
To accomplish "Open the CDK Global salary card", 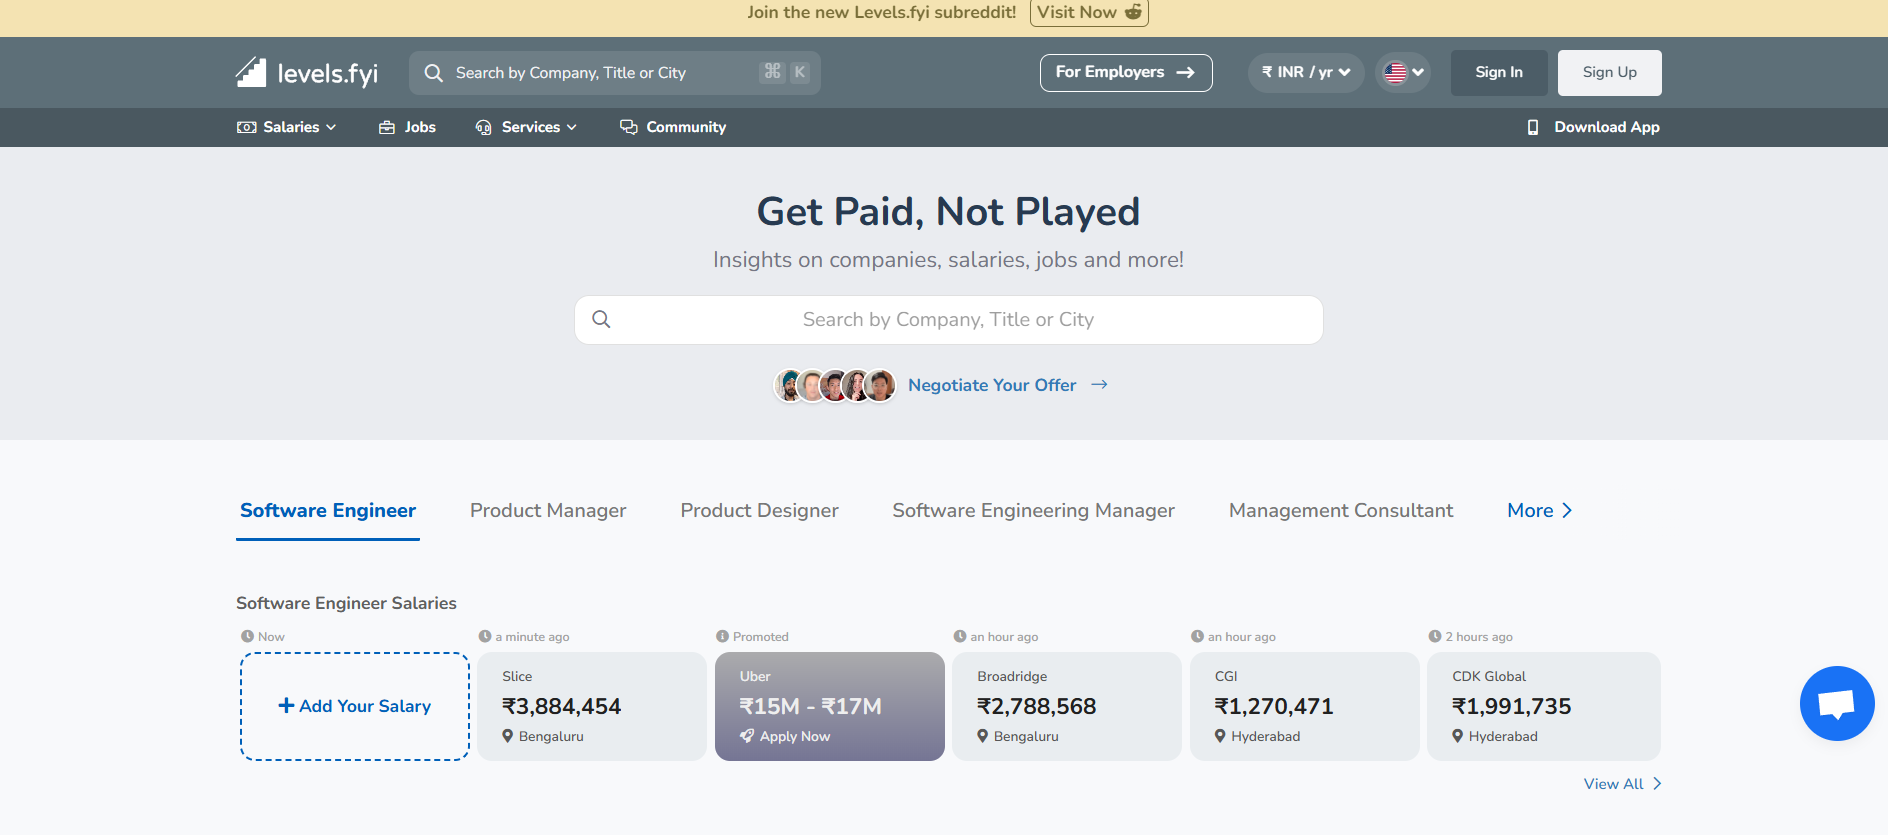I will point(1544,706).
